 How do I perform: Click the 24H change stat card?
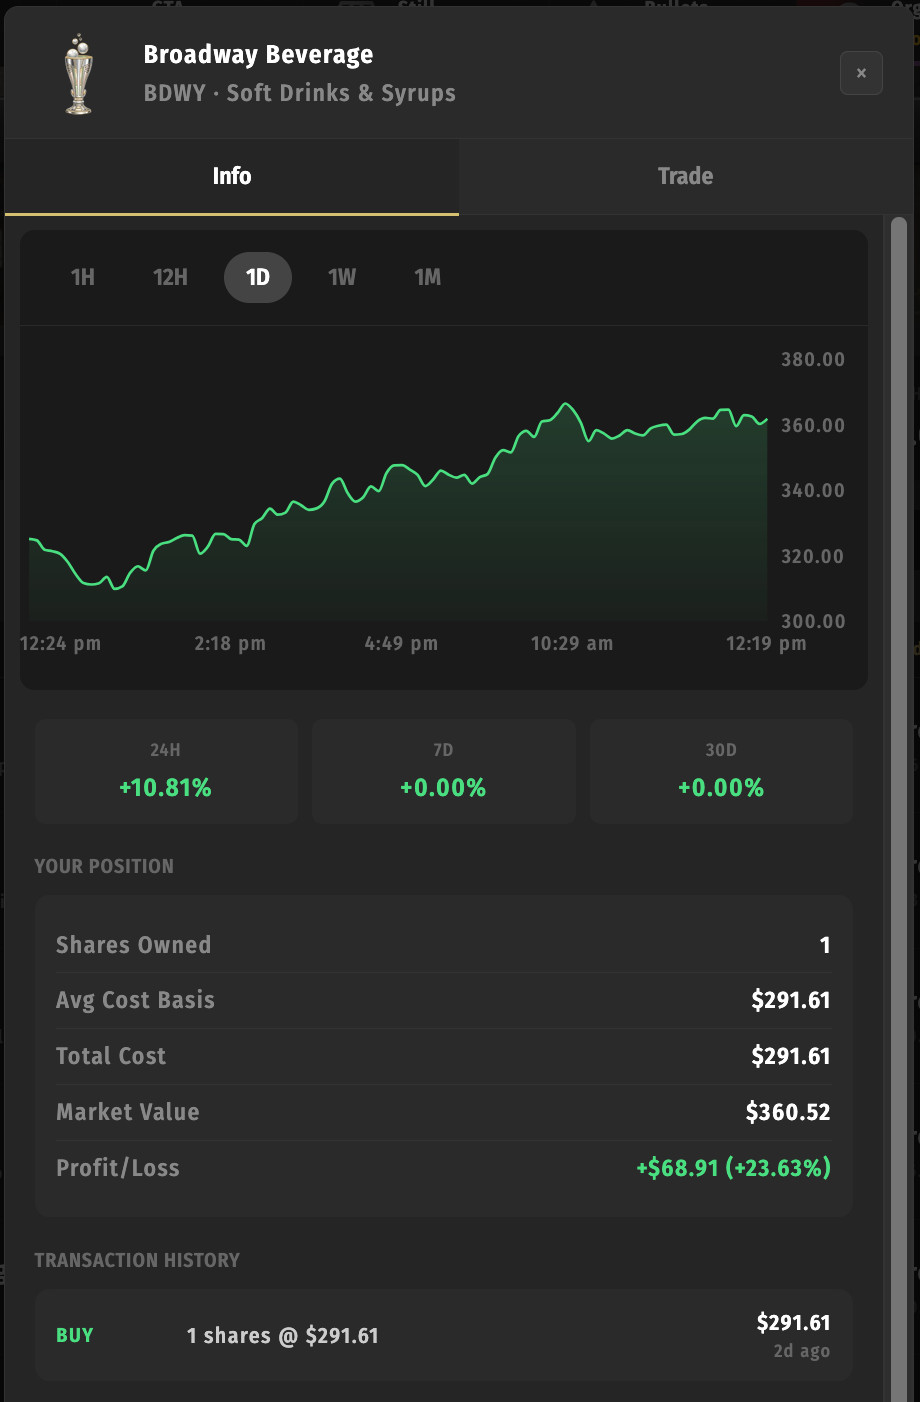point(166,771)
